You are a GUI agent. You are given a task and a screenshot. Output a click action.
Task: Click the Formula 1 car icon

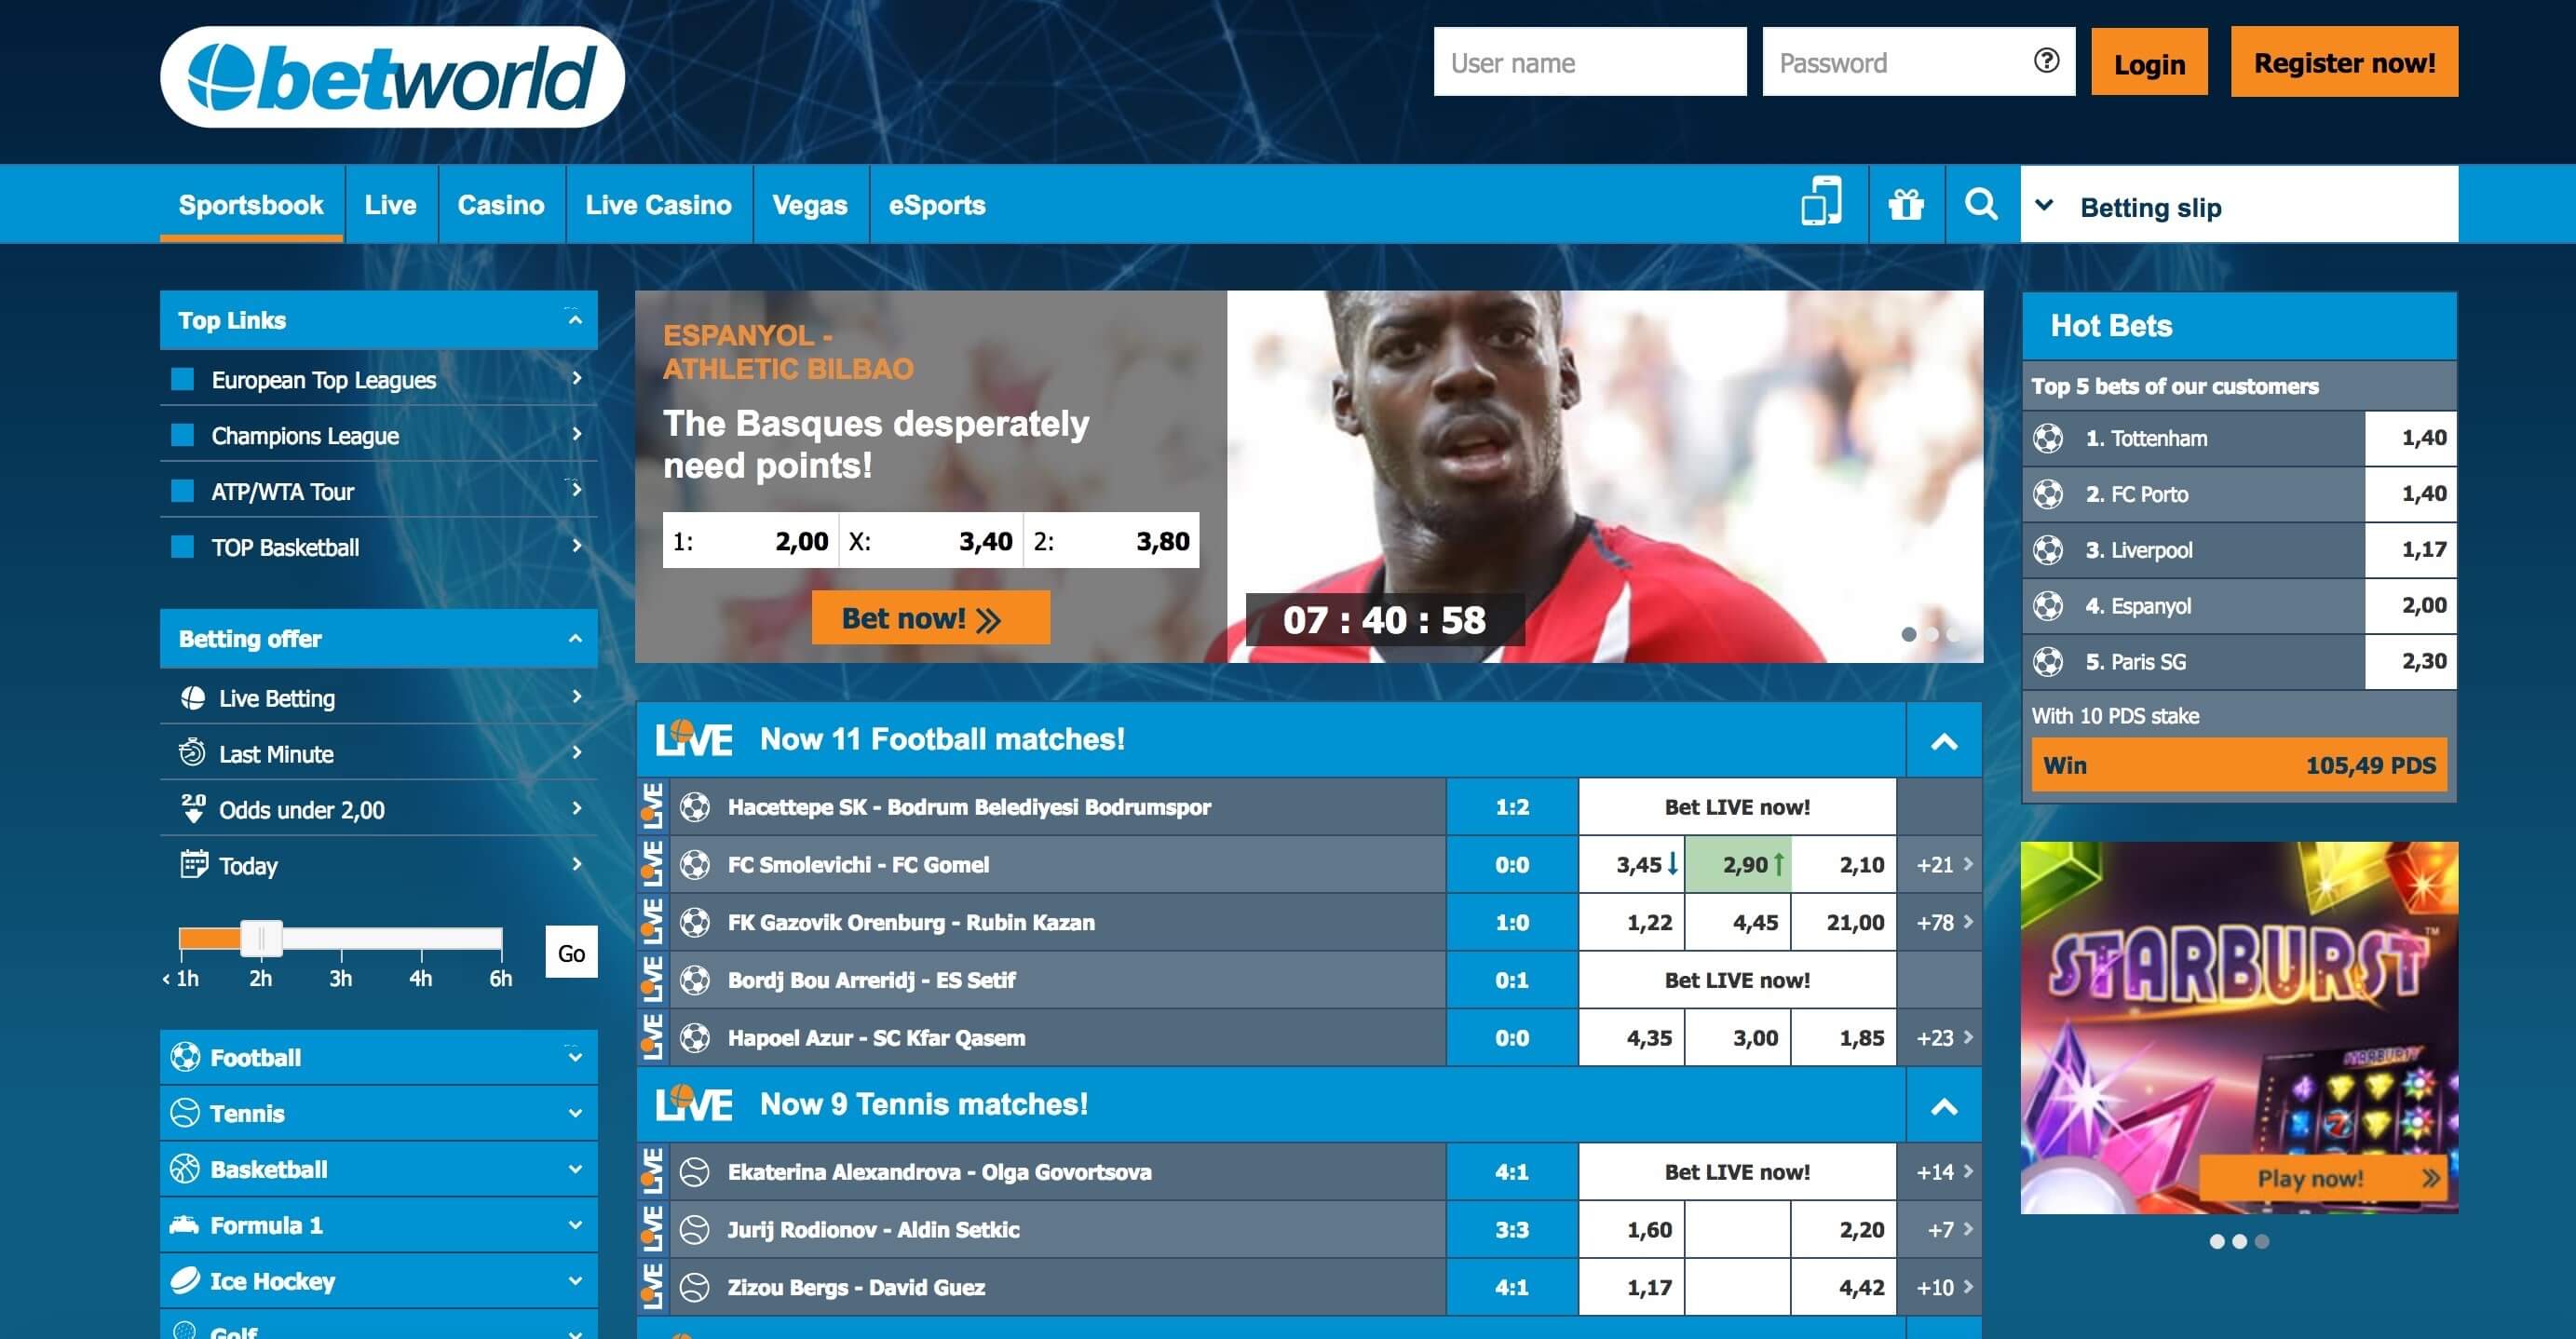[184, 1224]
